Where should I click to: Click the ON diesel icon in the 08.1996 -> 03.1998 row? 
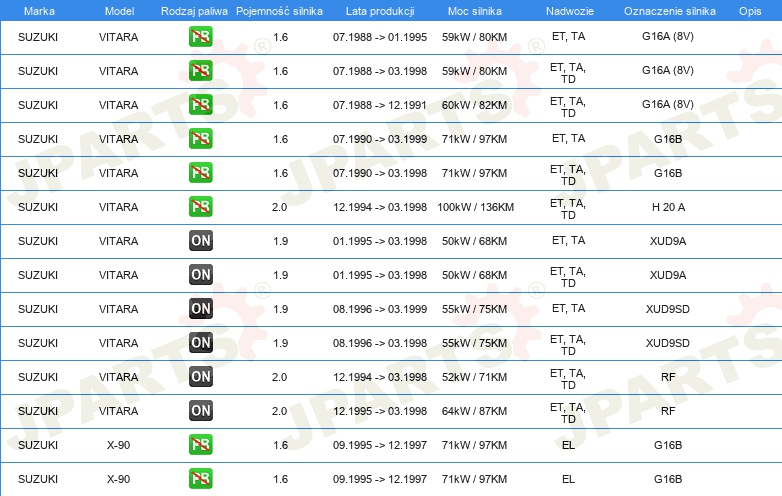[200, 342]
